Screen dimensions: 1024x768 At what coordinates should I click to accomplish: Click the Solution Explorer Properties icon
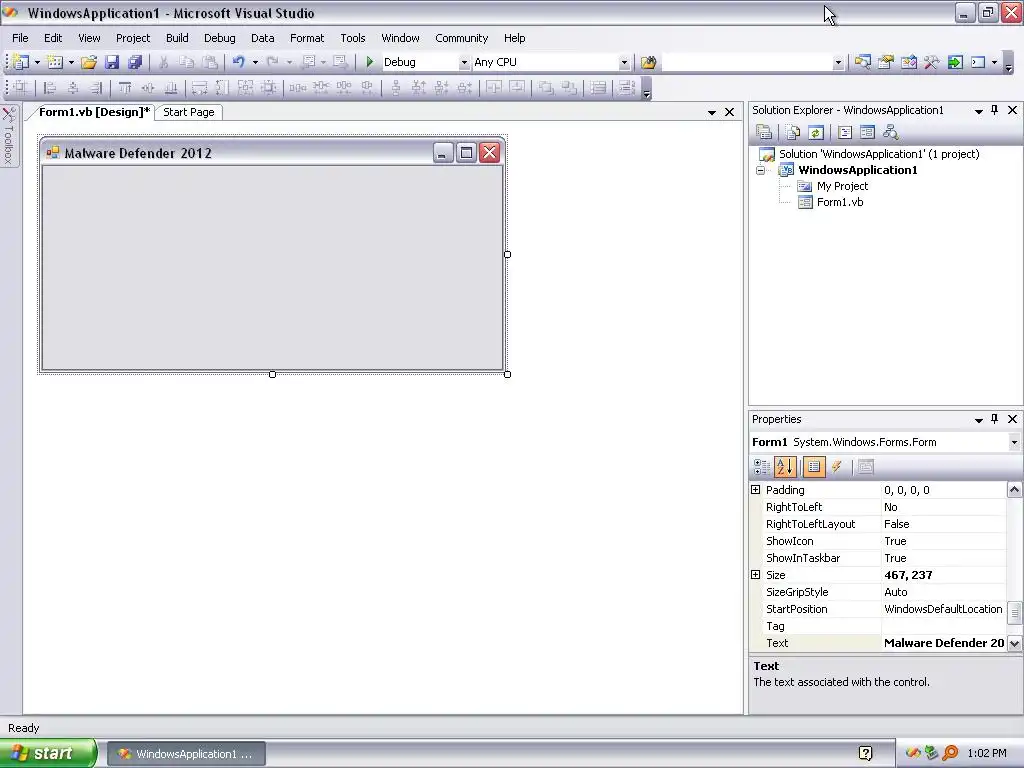click(764, 133)
